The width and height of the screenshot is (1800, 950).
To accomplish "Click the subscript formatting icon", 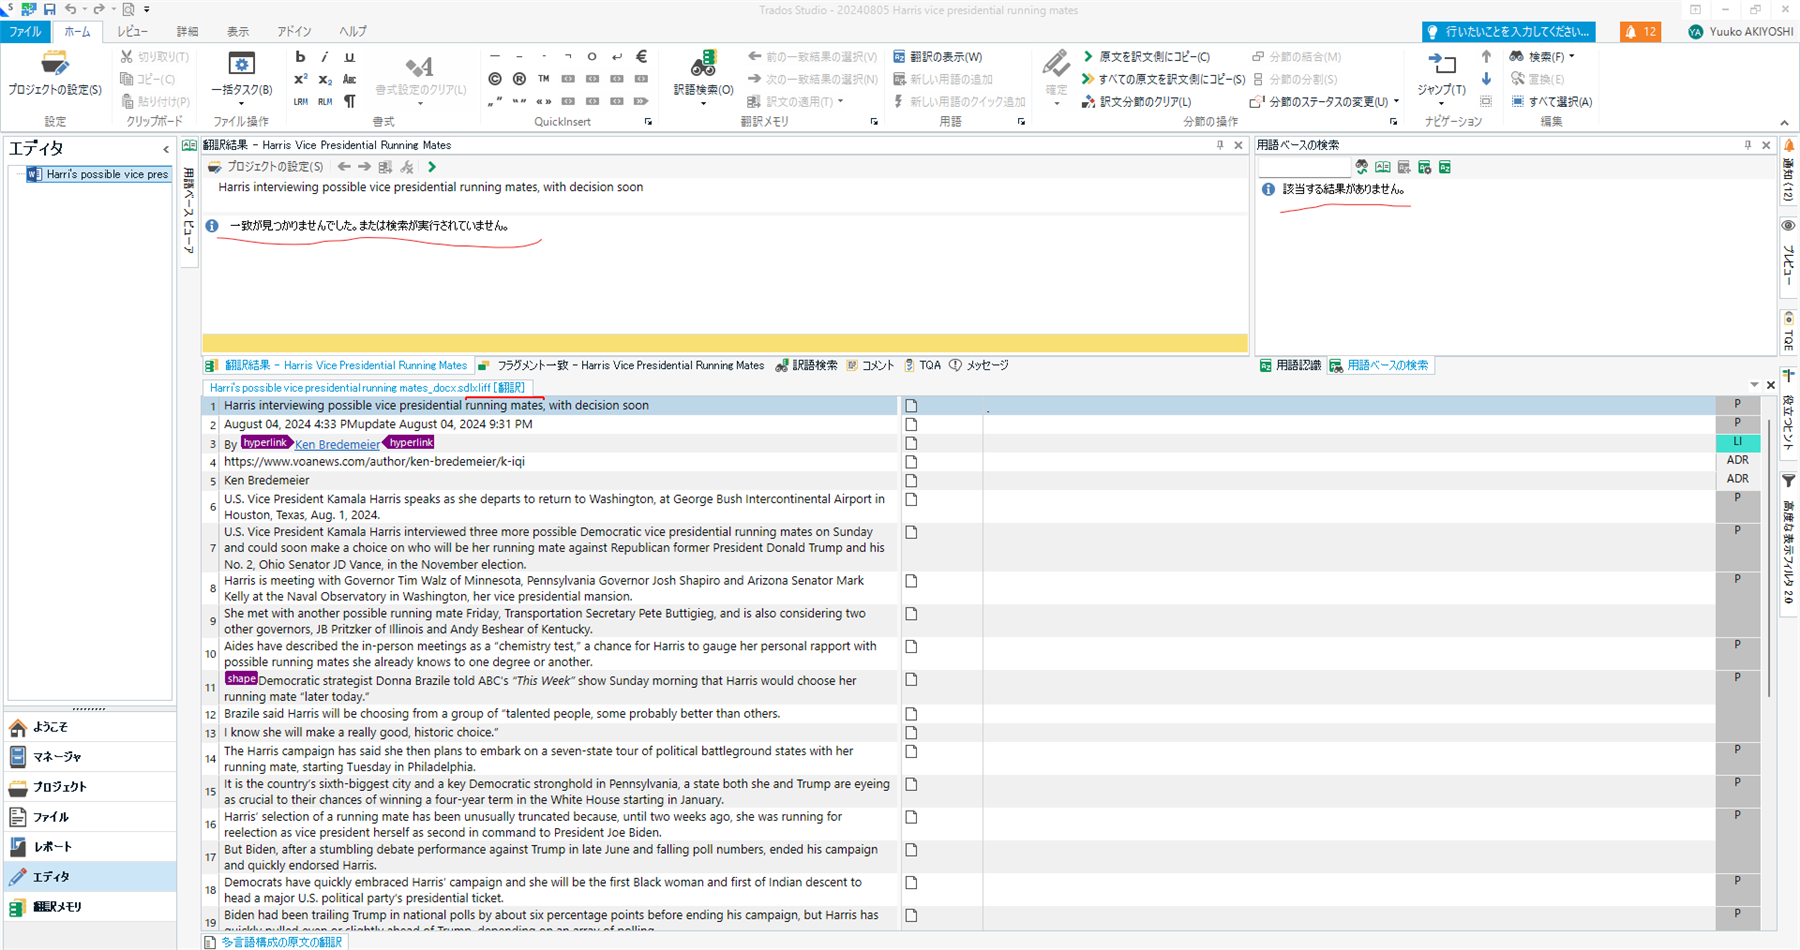I will coord(325,79).
